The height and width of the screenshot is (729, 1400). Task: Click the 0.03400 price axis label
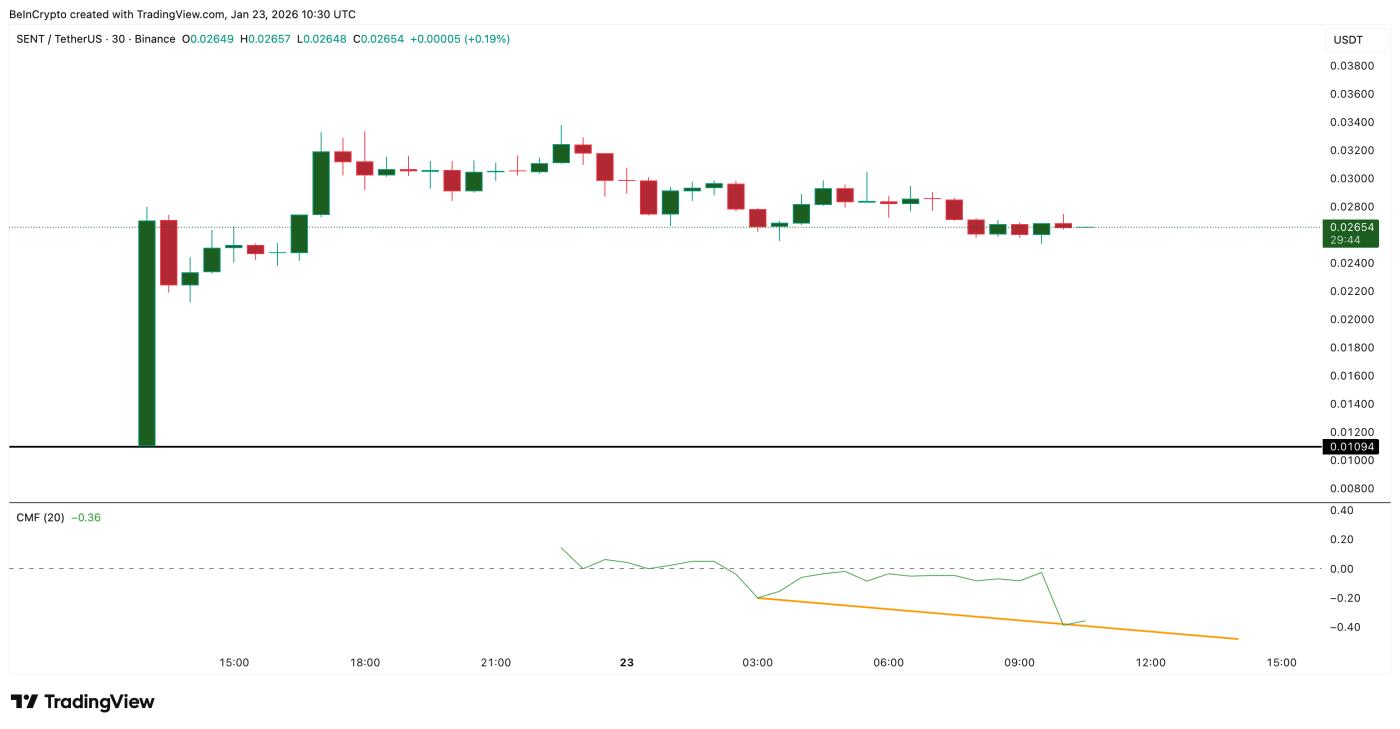pos(1351,122)
